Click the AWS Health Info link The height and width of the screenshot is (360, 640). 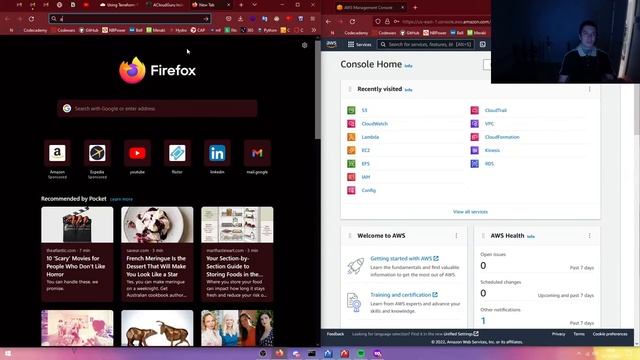pos(531,236)
